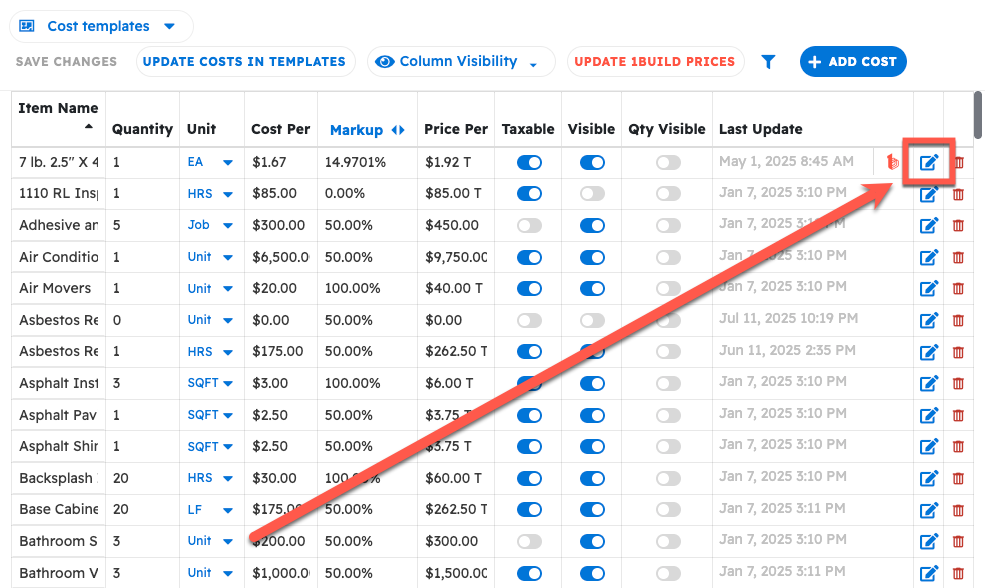
Task: Click the 1build flame icon in first row
Action: pyautogui.click(x=894, y=162)
